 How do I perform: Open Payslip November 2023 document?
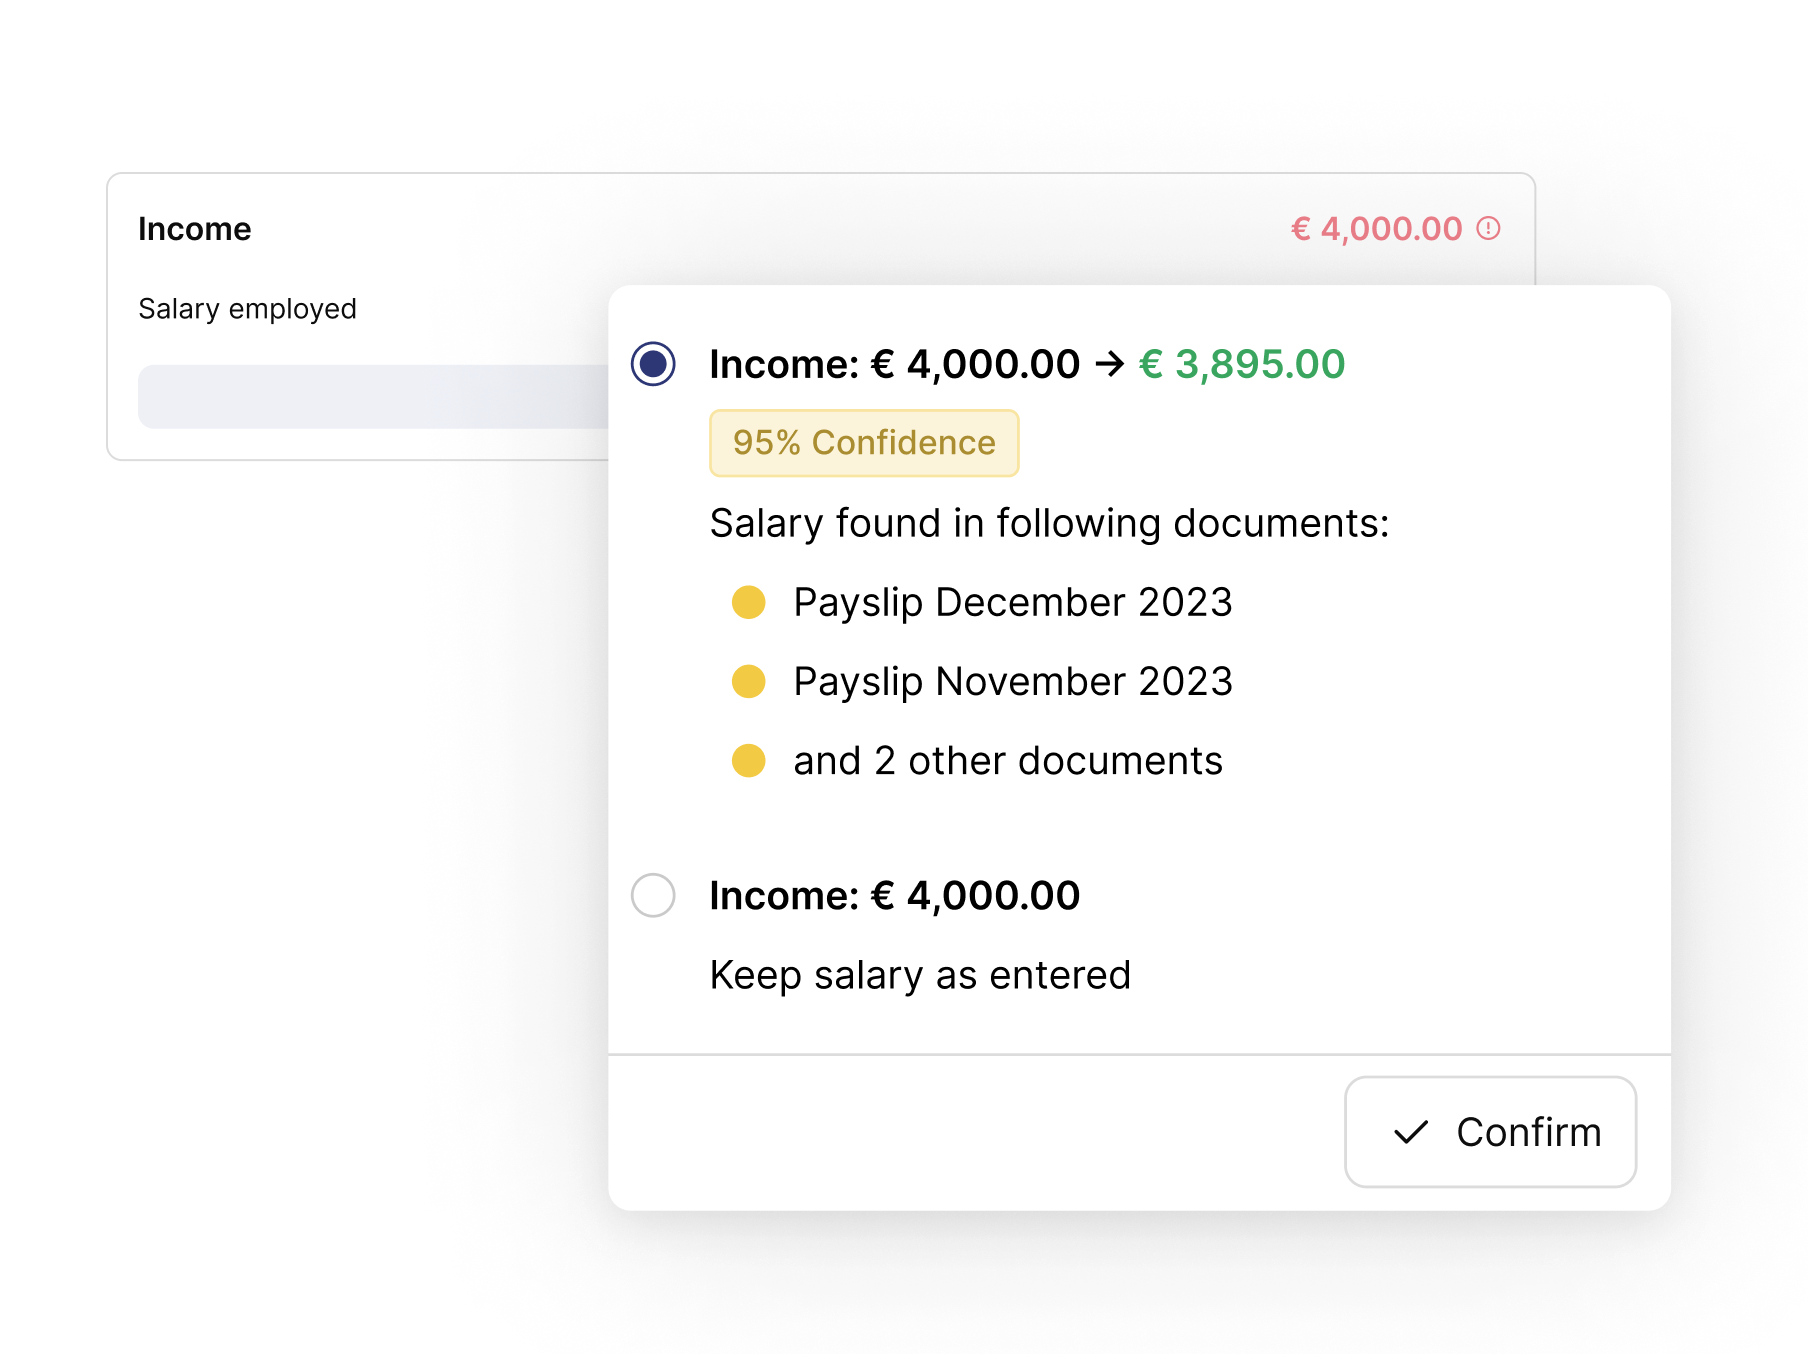[1012, 682]
